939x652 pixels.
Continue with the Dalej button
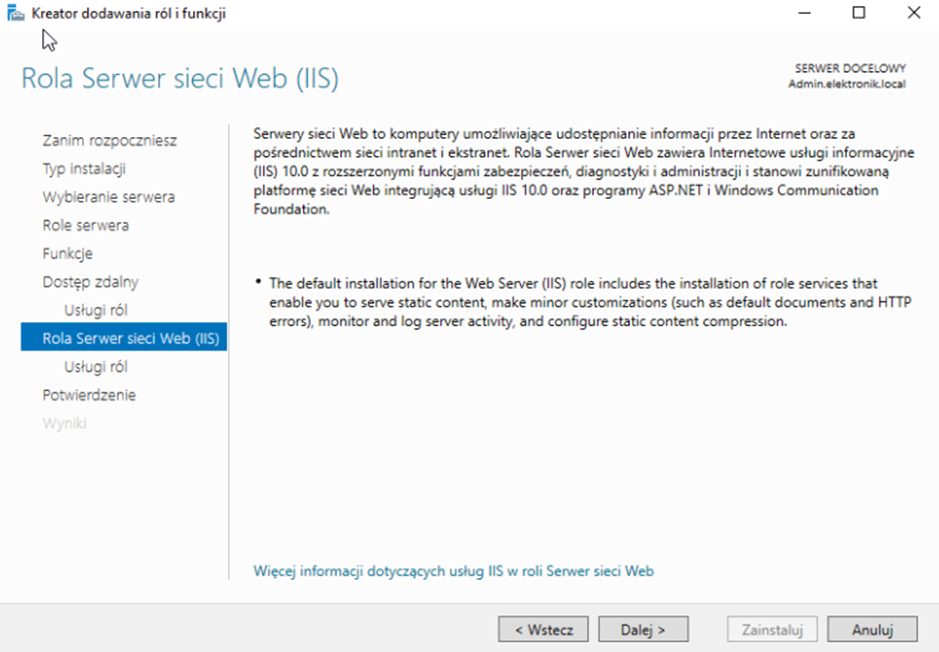pyautogui.click(x=644, y=629)
